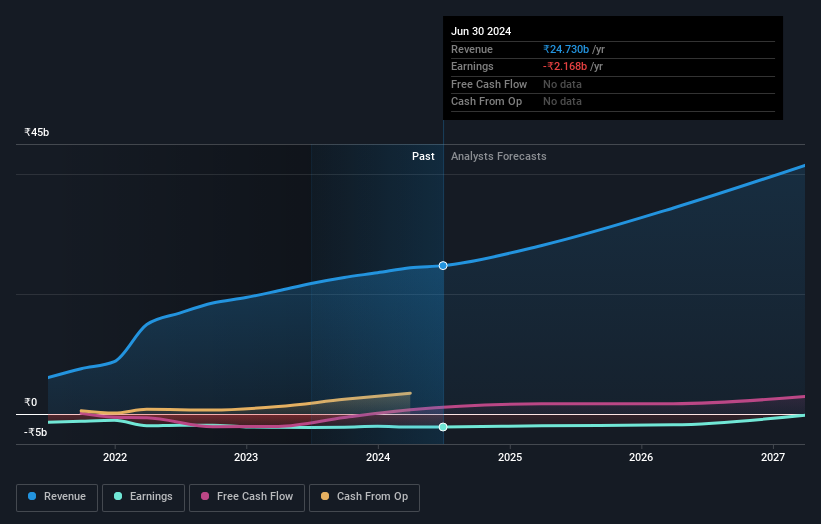Click the 2025 x-axis label
The height and width of the screenshot is (524, 821).
(510, 458)
